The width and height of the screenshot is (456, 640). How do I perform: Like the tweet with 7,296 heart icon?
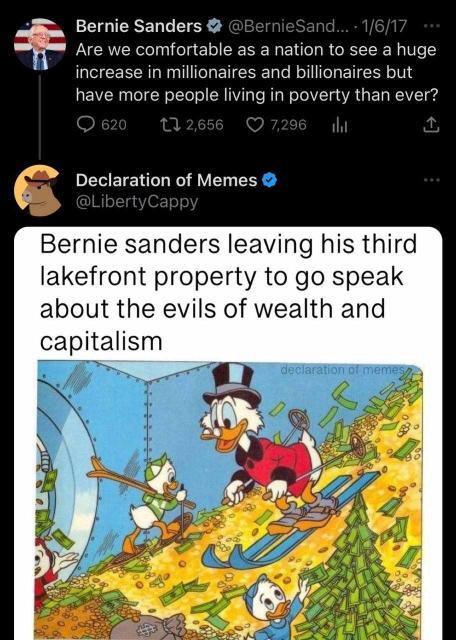pos(255,124)
